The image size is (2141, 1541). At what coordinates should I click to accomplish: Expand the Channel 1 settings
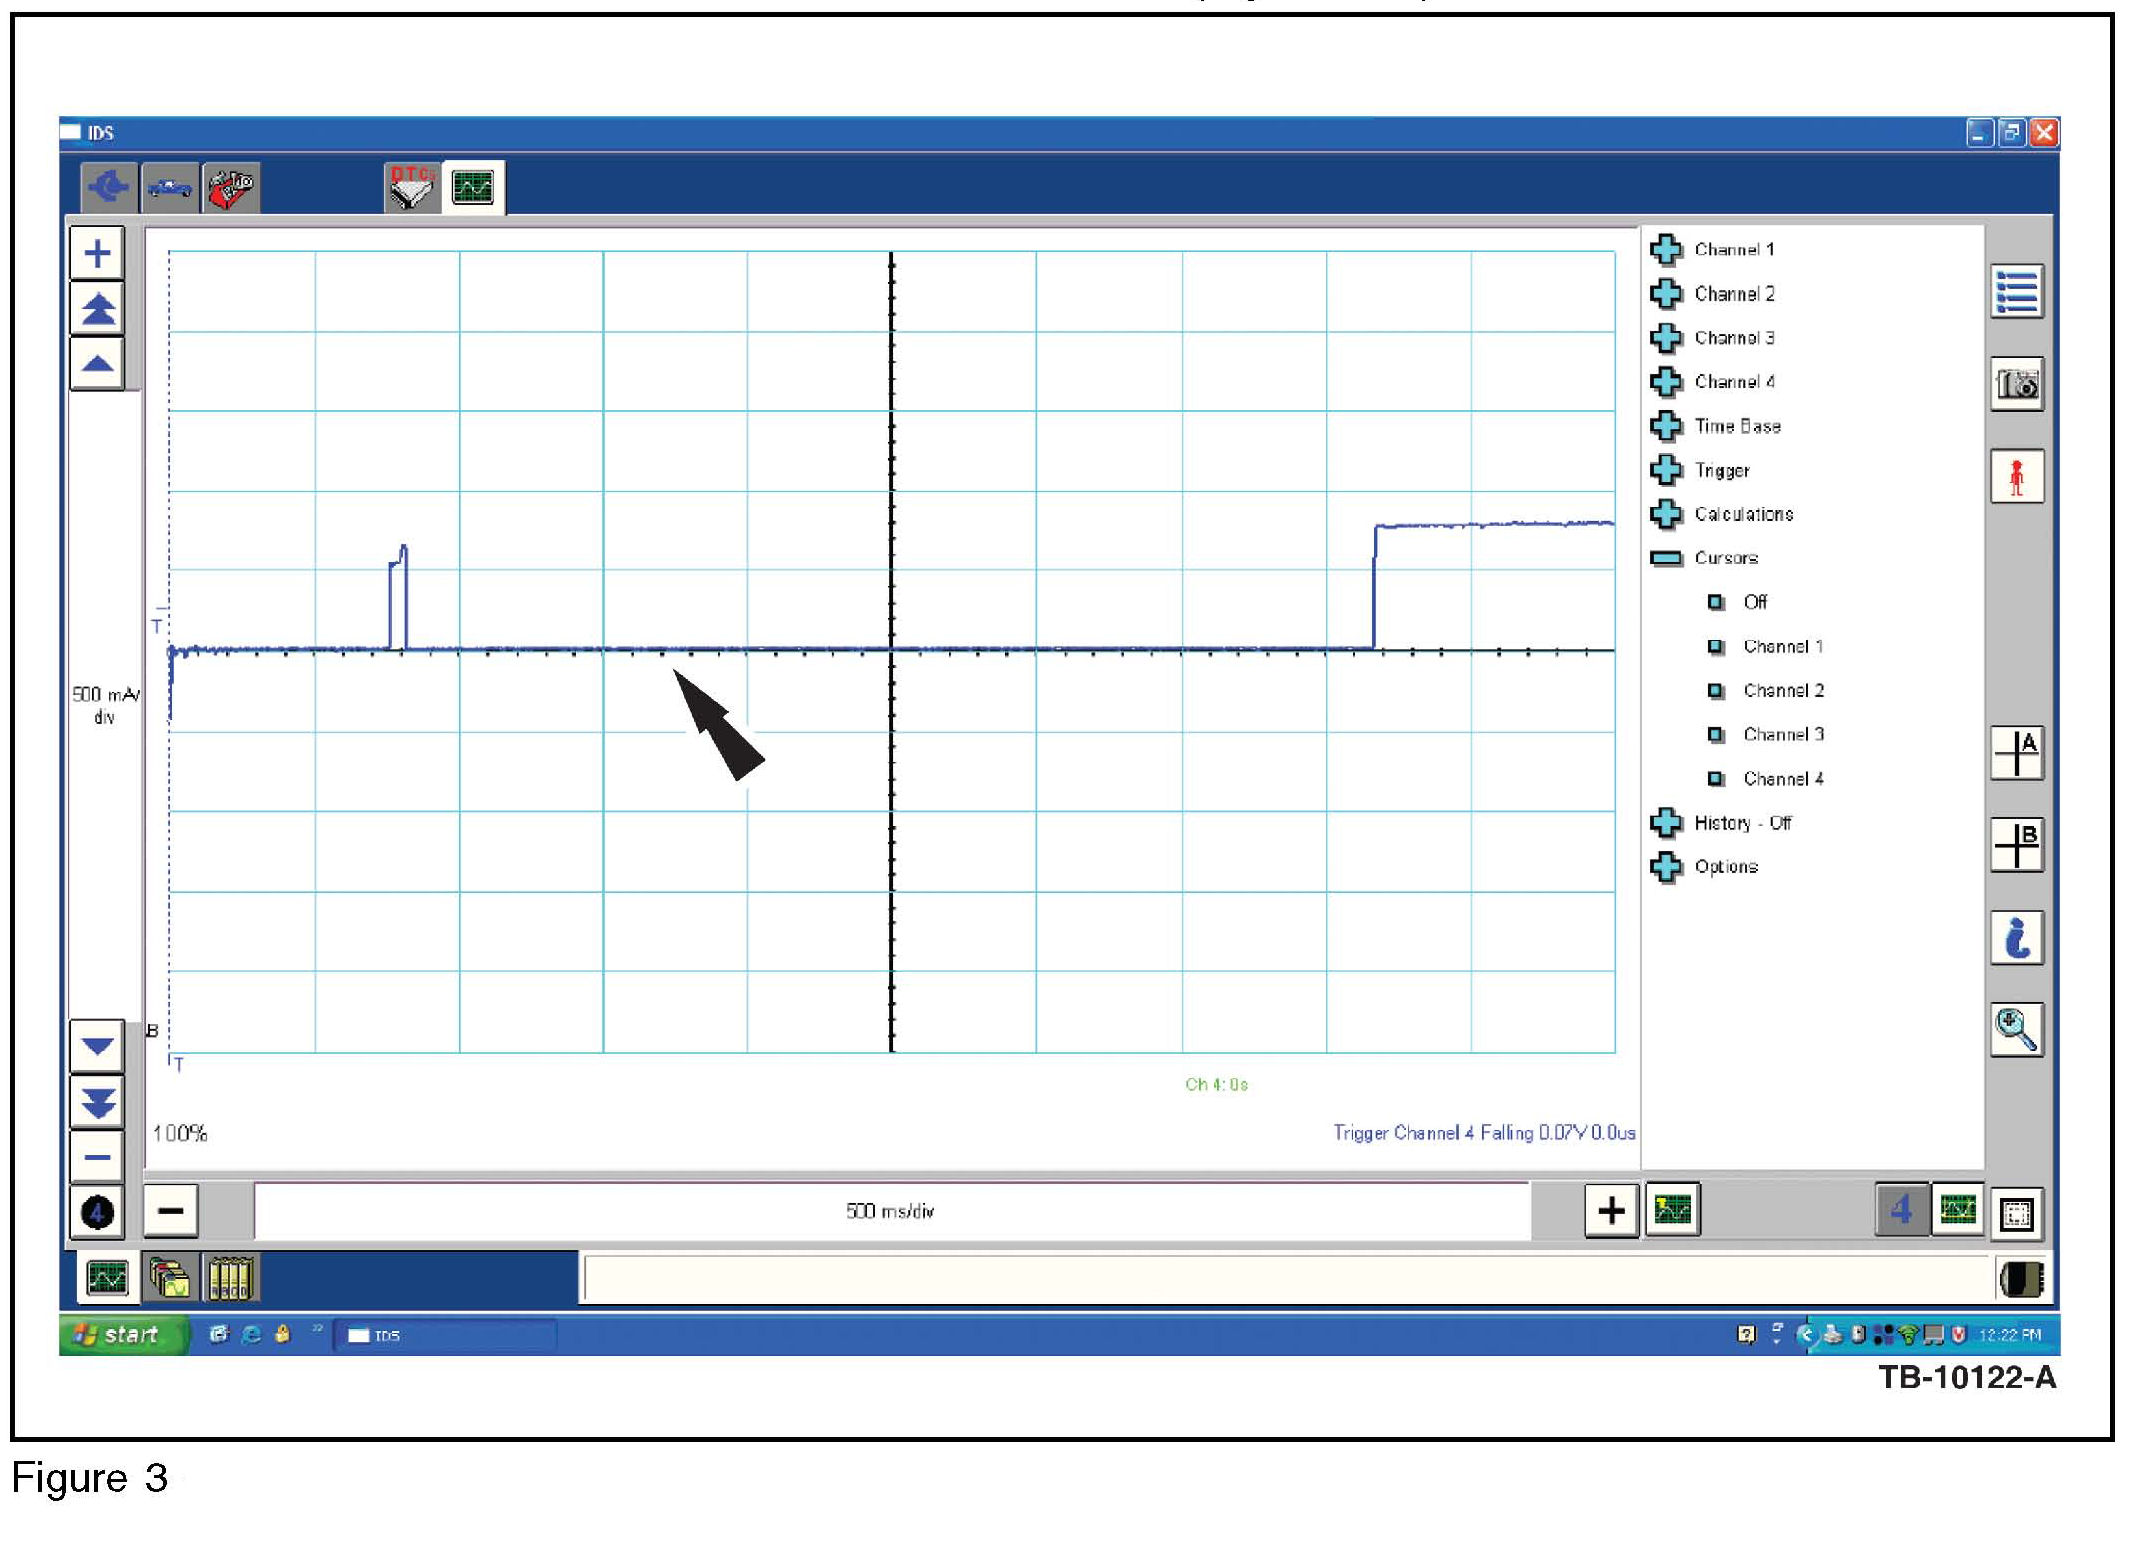tap(1666, 250)
